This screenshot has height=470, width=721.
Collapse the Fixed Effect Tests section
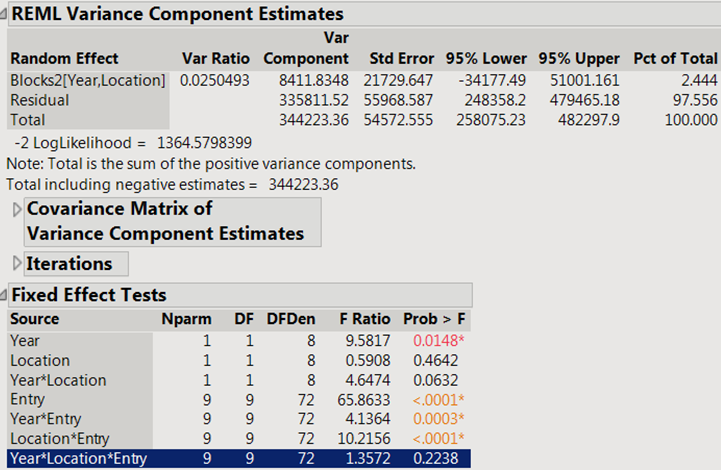tap(6, 296)
